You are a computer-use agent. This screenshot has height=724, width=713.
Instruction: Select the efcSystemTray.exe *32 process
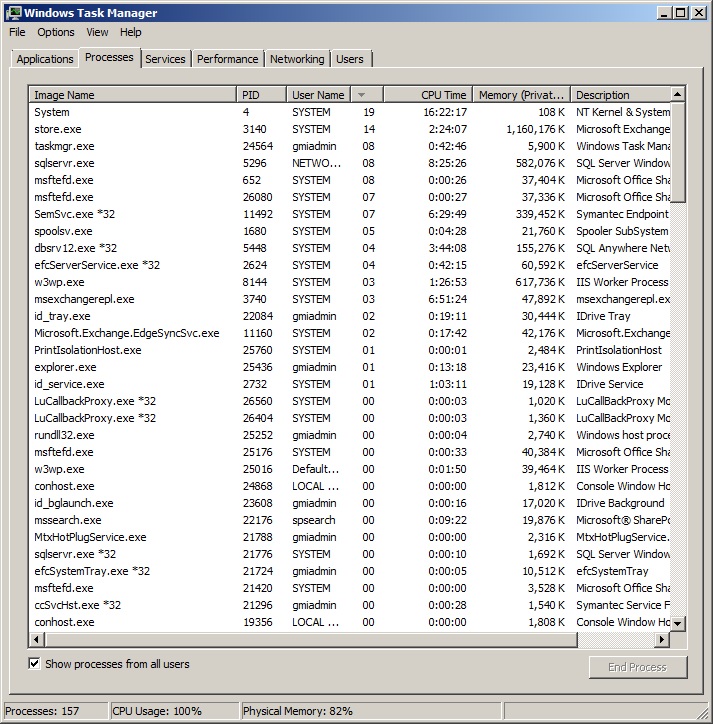(350, 571)
